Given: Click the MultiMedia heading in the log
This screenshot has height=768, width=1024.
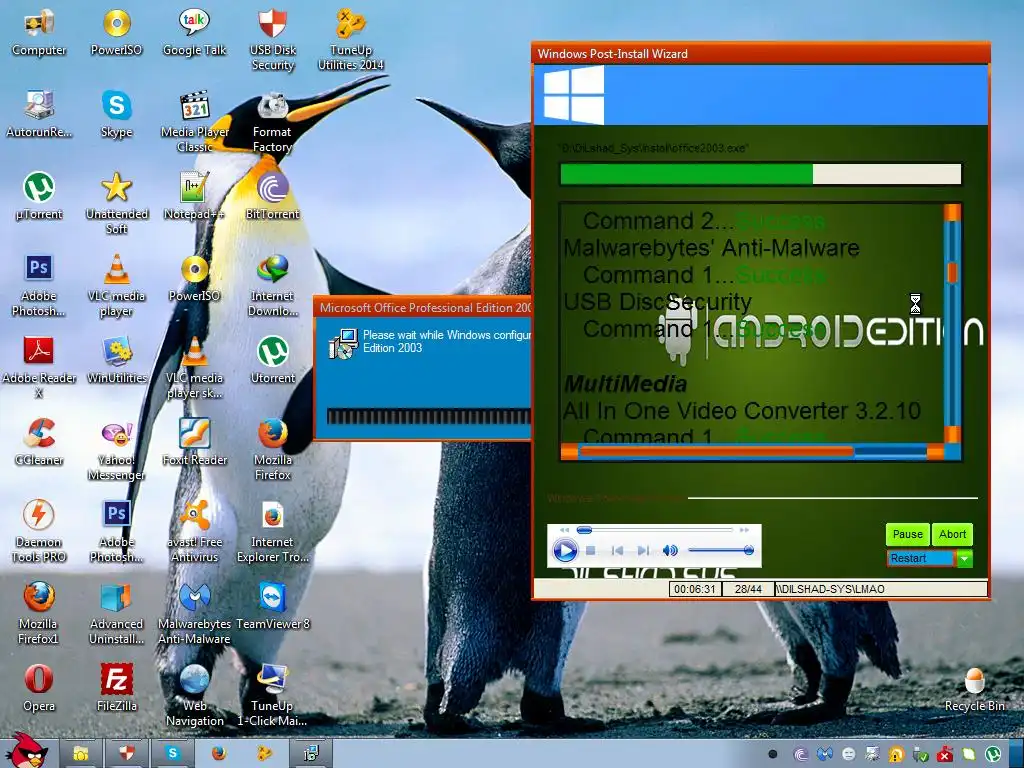Looking at the screenshot, I should point(625,384).
